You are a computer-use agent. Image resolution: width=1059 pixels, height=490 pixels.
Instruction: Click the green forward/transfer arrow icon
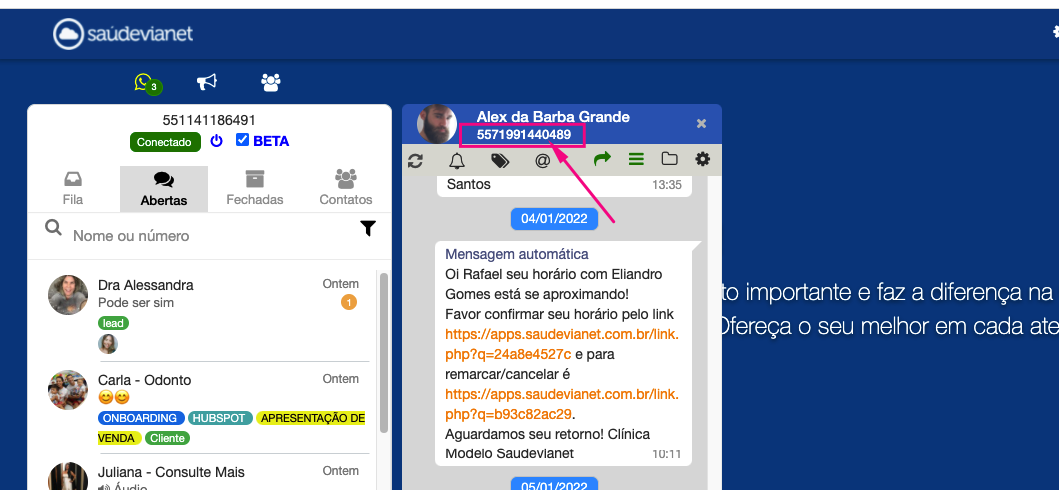tap(602, 159)
